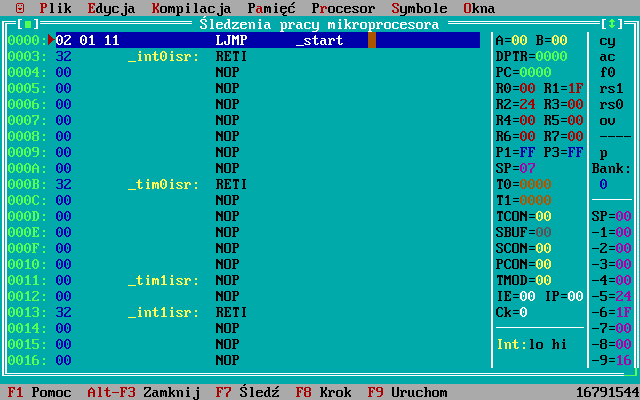Screen dimensions: 640x400
Task: Open the Symbole menu
Action: [420, 8]
